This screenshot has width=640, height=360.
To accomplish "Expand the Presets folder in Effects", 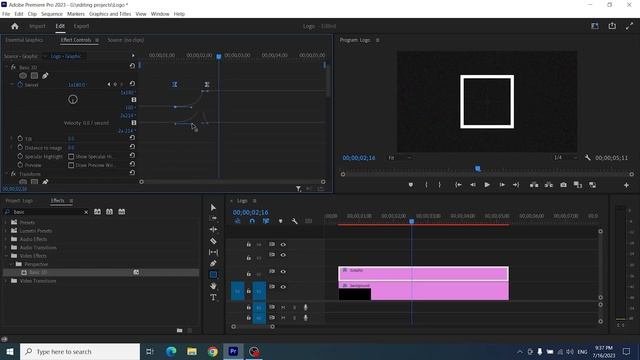I will [x=6, y=222].
